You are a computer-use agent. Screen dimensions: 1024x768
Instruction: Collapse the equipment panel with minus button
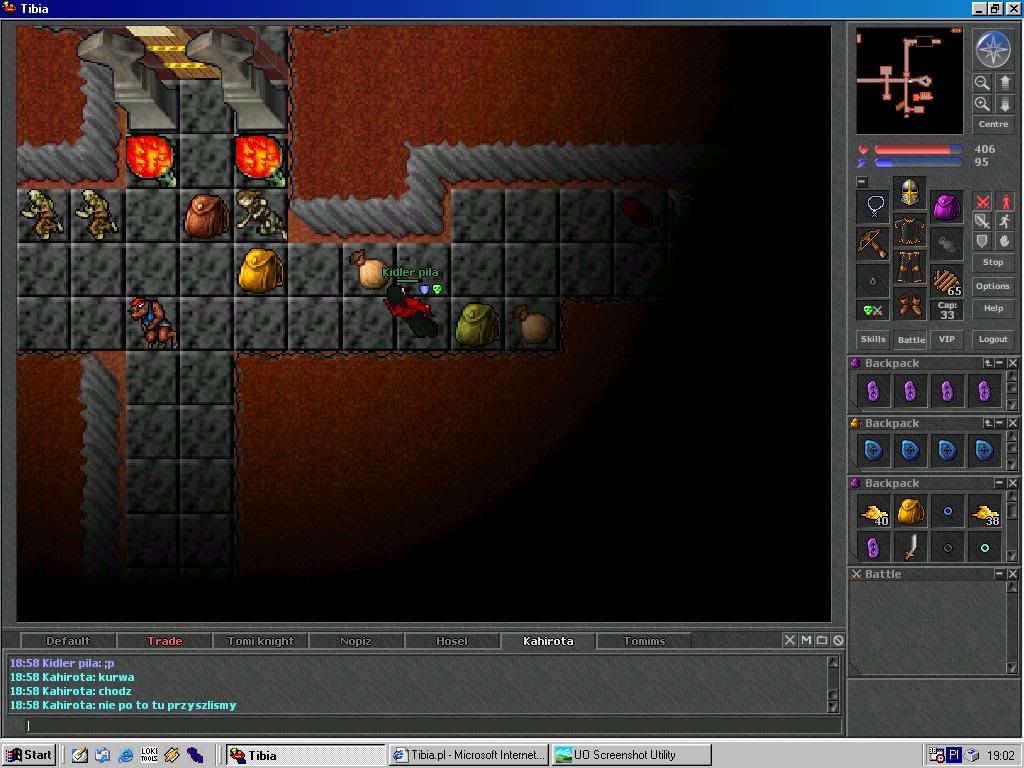tap(862, 182)
